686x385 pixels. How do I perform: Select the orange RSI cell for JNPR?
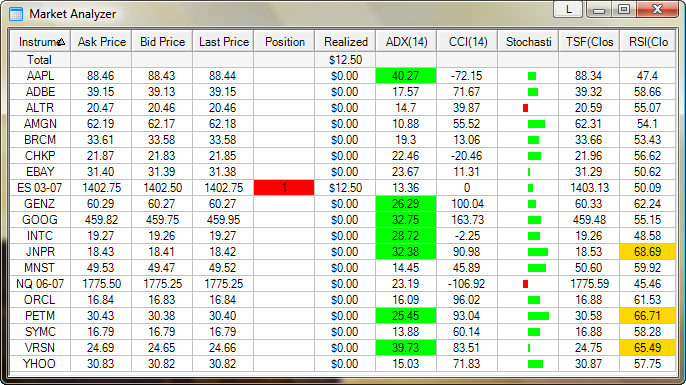pyautogui.click(x=648, y=252)
